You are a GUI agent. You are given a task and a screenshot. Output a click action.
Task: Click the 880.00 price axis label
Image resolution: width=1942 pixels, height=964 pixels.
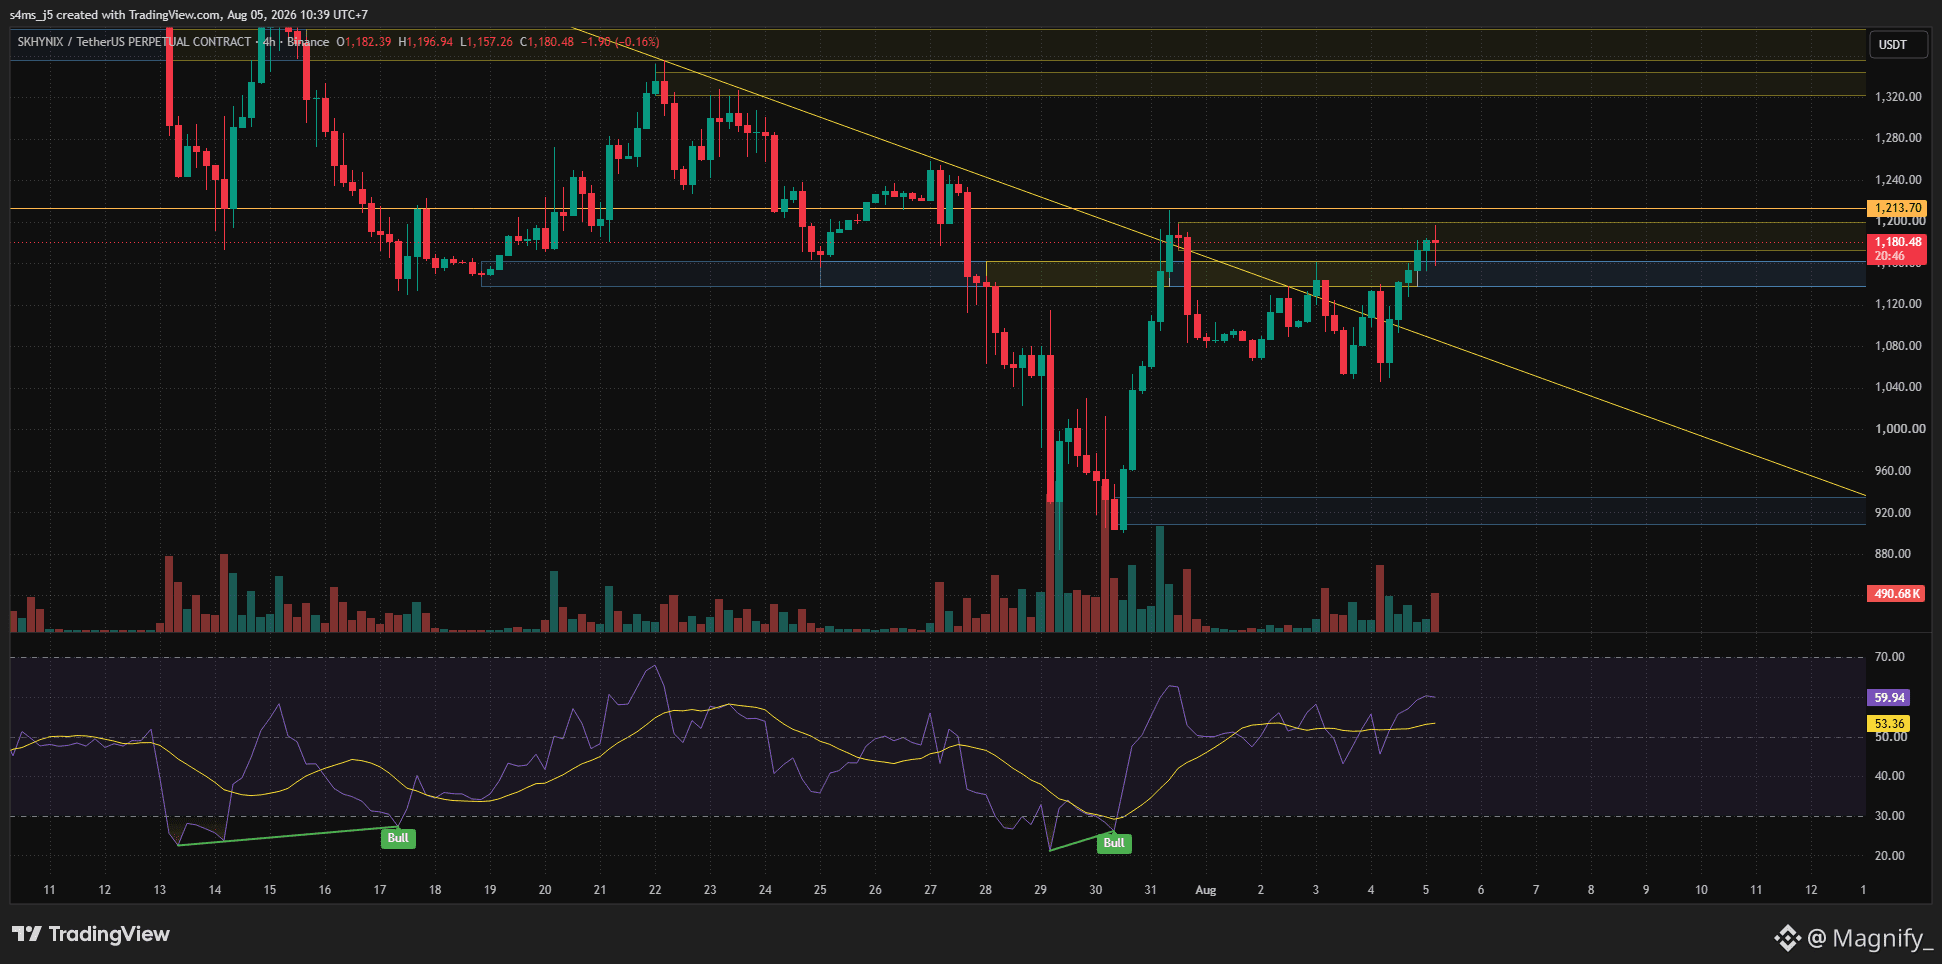(x=1893, y=554)
